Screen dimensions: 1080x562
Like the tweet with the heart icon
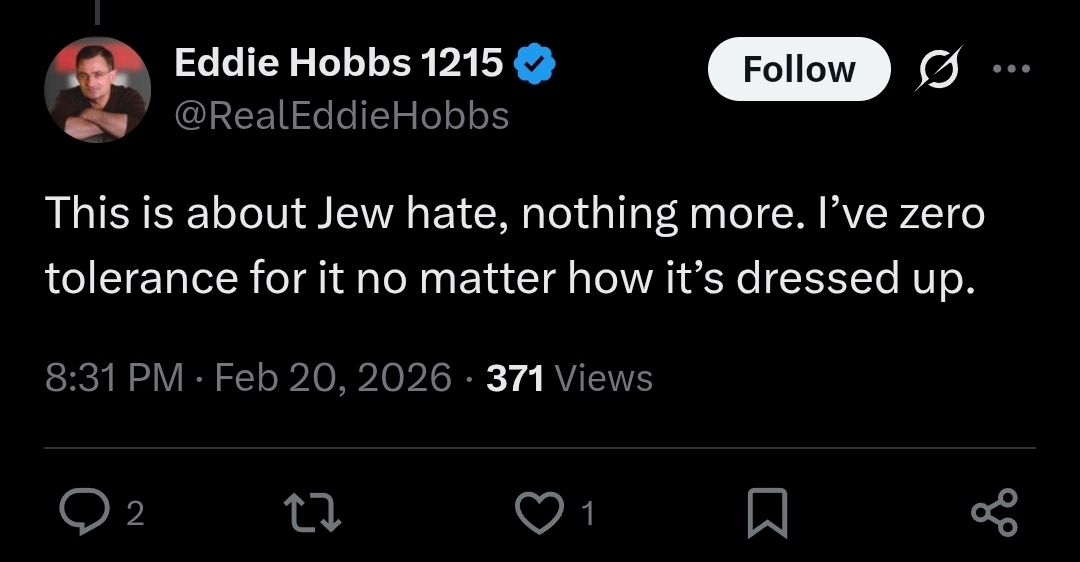coord(538,513)
